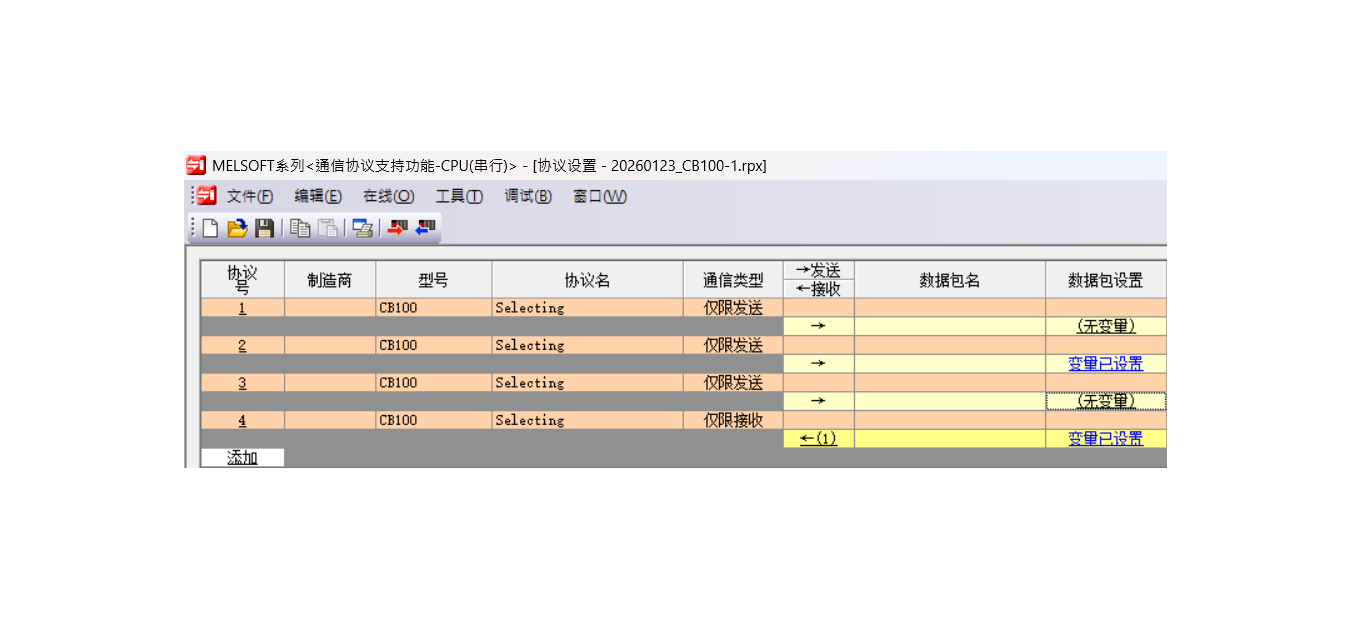Image resolution: width=1350 pixels, height=619 pixels.
Task: Select protocol number 3 link
Action: point(242,383)
